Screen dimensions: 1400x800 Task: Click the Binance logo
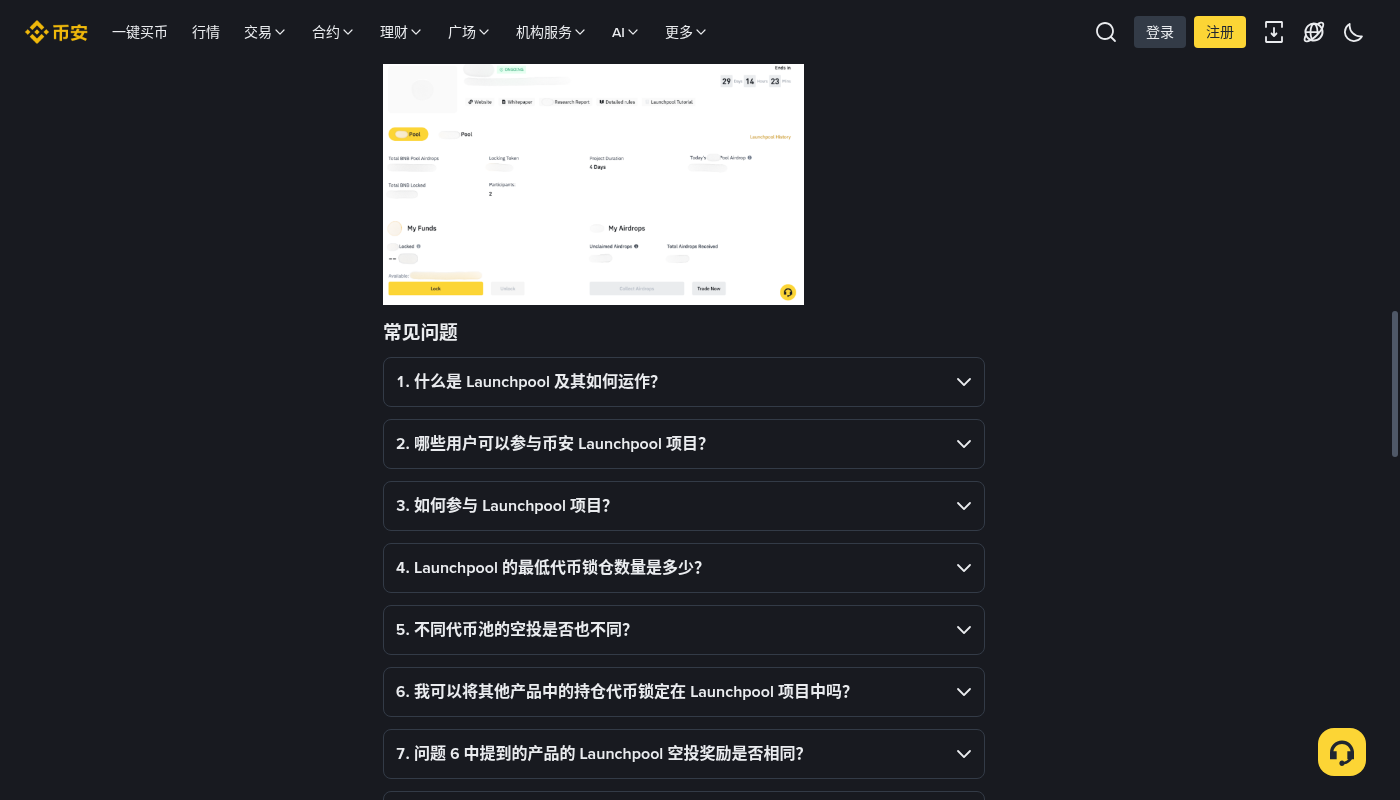tap(56, 32)
